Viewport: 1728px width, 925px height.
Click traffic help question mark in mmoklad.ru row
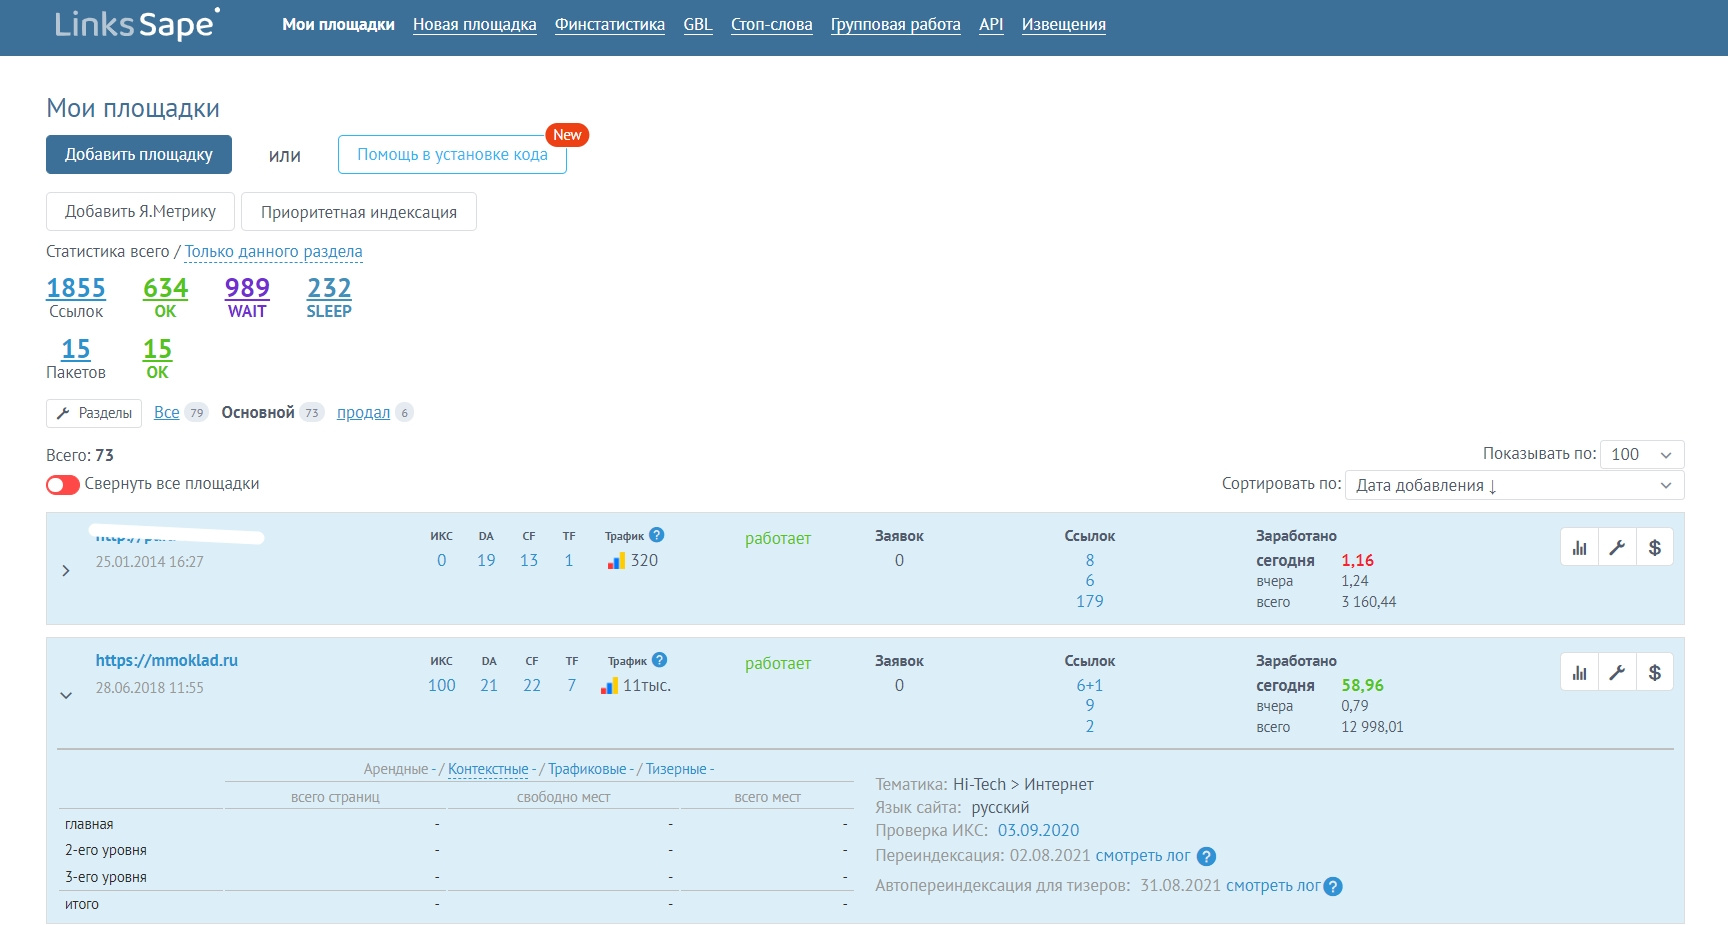point(659,660)
